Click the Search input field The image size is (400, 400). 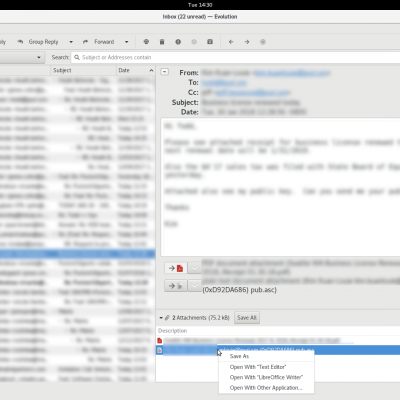[236, 57]
